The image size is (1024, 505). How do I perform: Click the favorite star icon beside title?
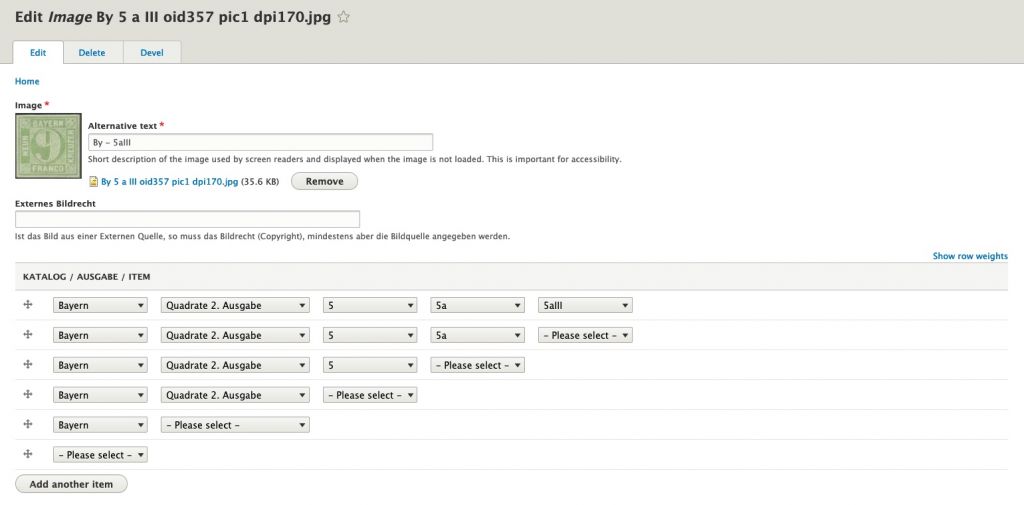point(344,17)
